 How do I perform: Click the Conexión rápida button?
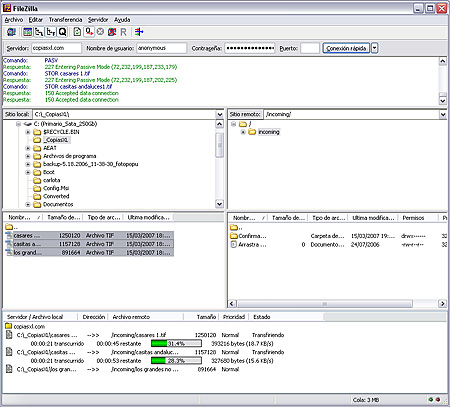346,48
